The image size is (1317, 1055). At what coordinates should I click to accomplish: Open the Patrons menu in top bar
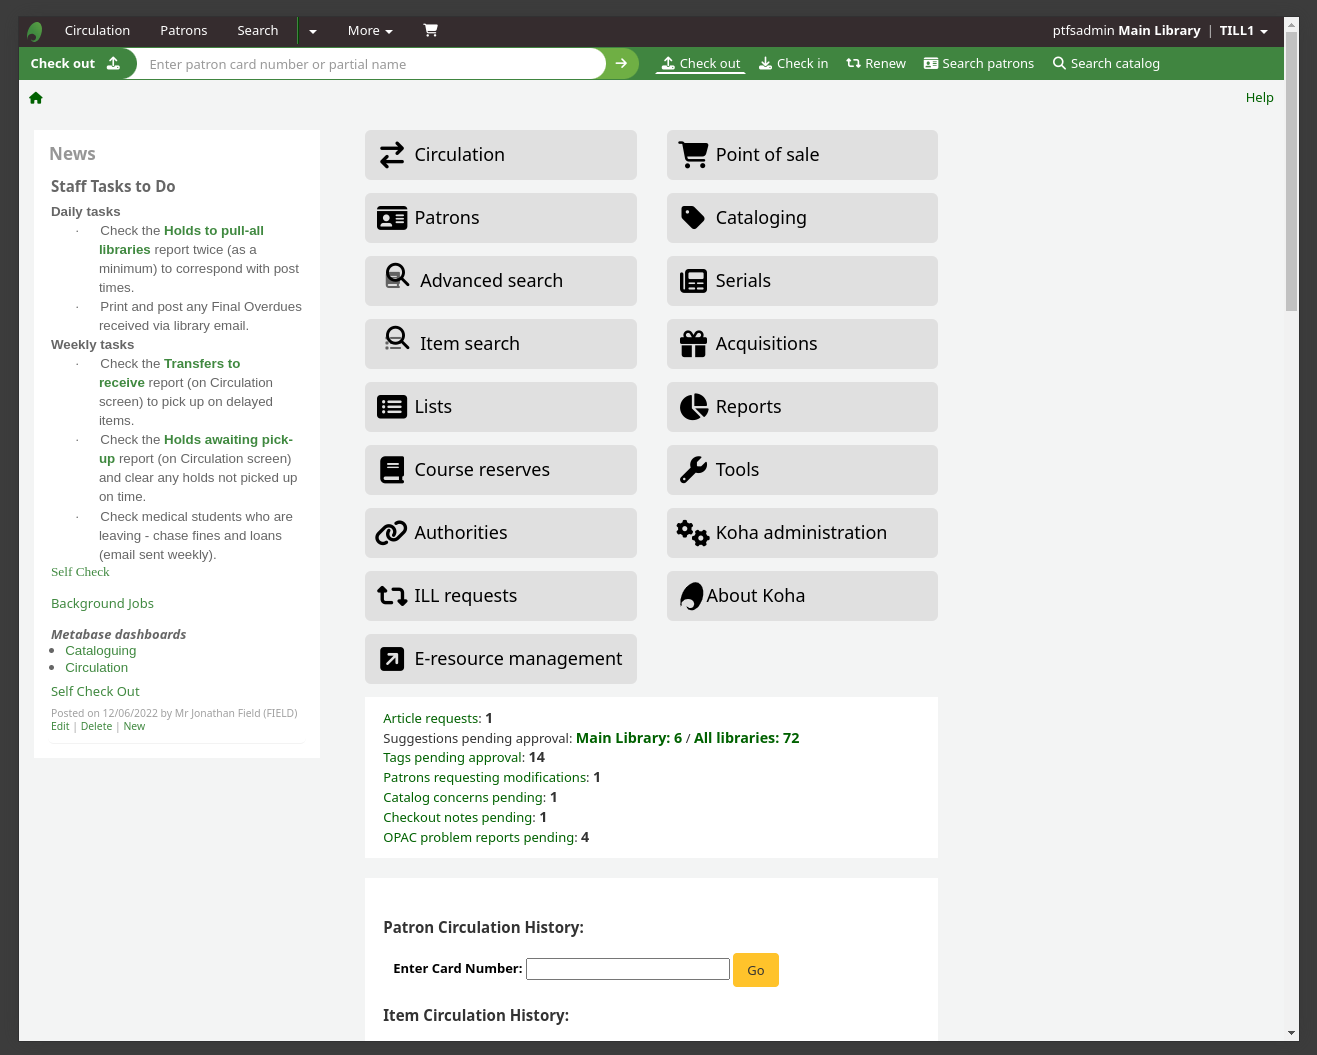pos(184,31)
